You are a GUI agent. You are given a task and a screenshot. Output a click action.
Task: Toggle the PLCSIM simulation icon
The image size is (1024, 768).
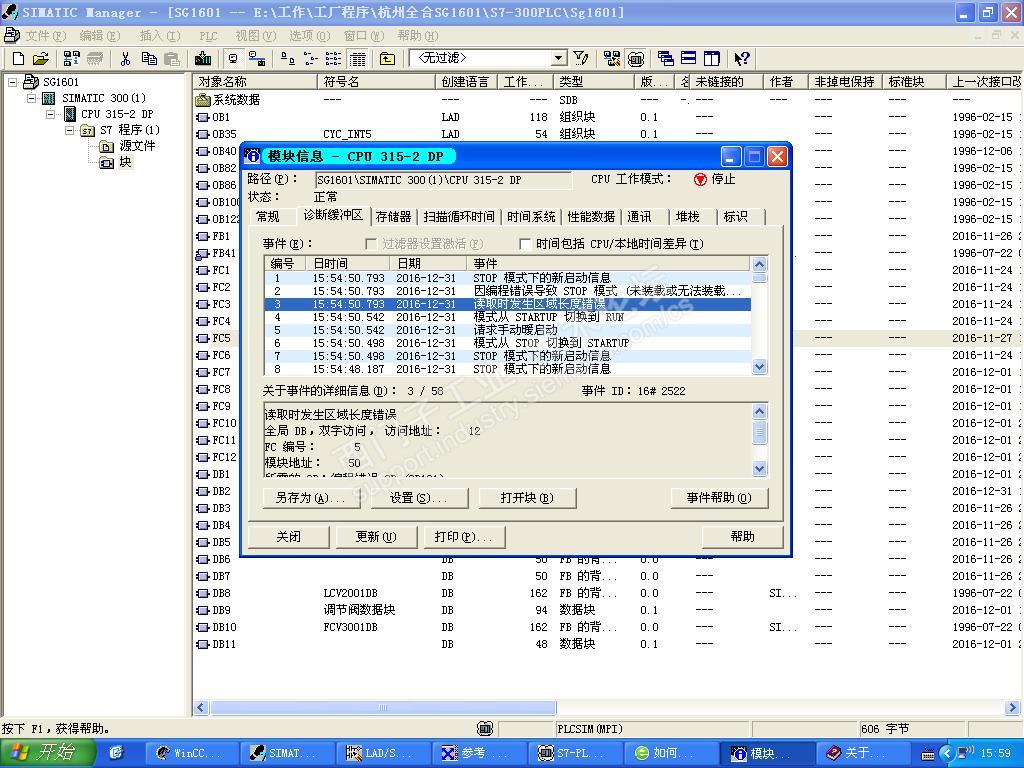coord(635,59)
